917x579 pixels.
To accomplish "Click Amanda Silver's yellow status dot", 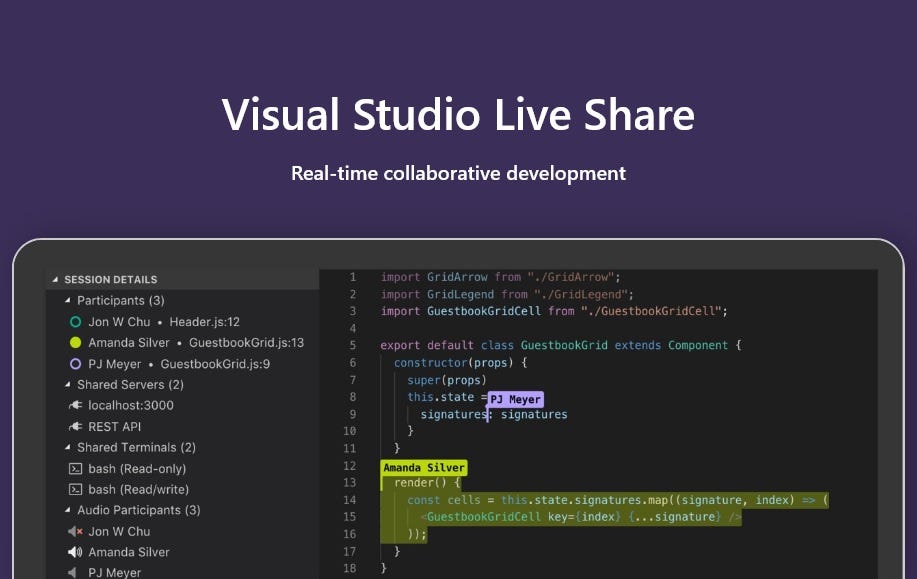I will pos(75,342).
